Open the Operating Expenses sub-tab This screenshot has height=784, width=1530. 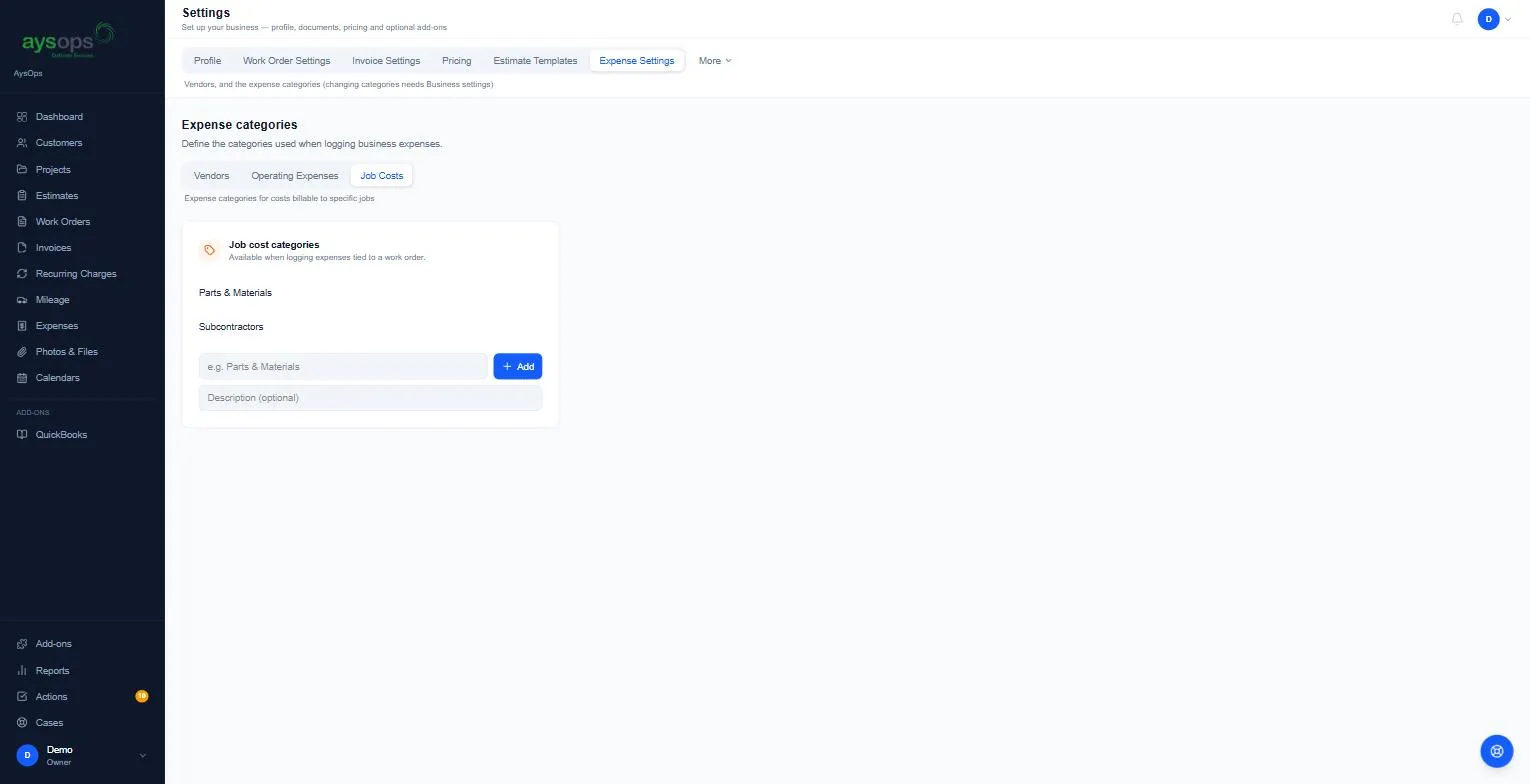[295, 176]
